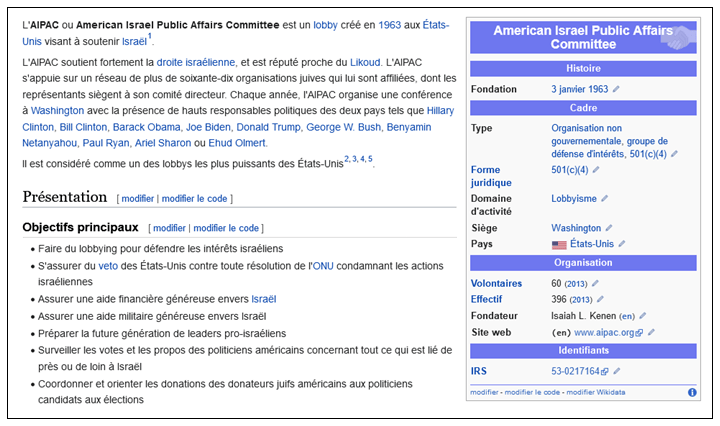
Task: Click modifier next to Présentation heading
Action: [x=137, y=199]
